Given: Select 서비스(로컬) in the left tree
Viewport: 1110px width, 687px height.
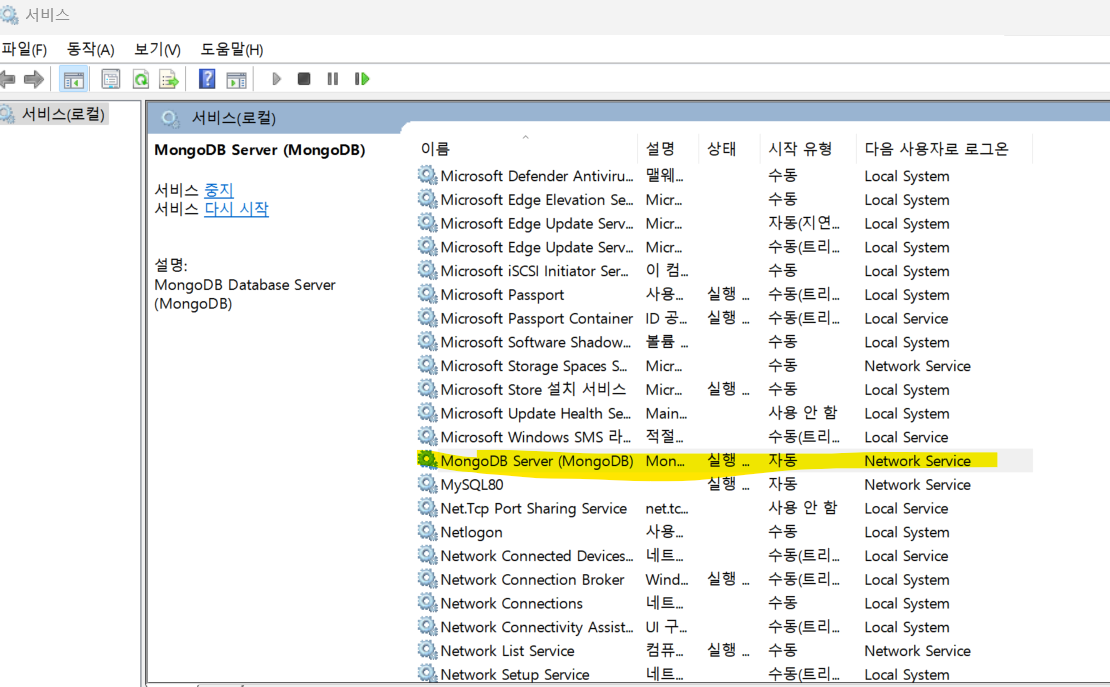Looking at the screenshot, I should click(62, 114).
